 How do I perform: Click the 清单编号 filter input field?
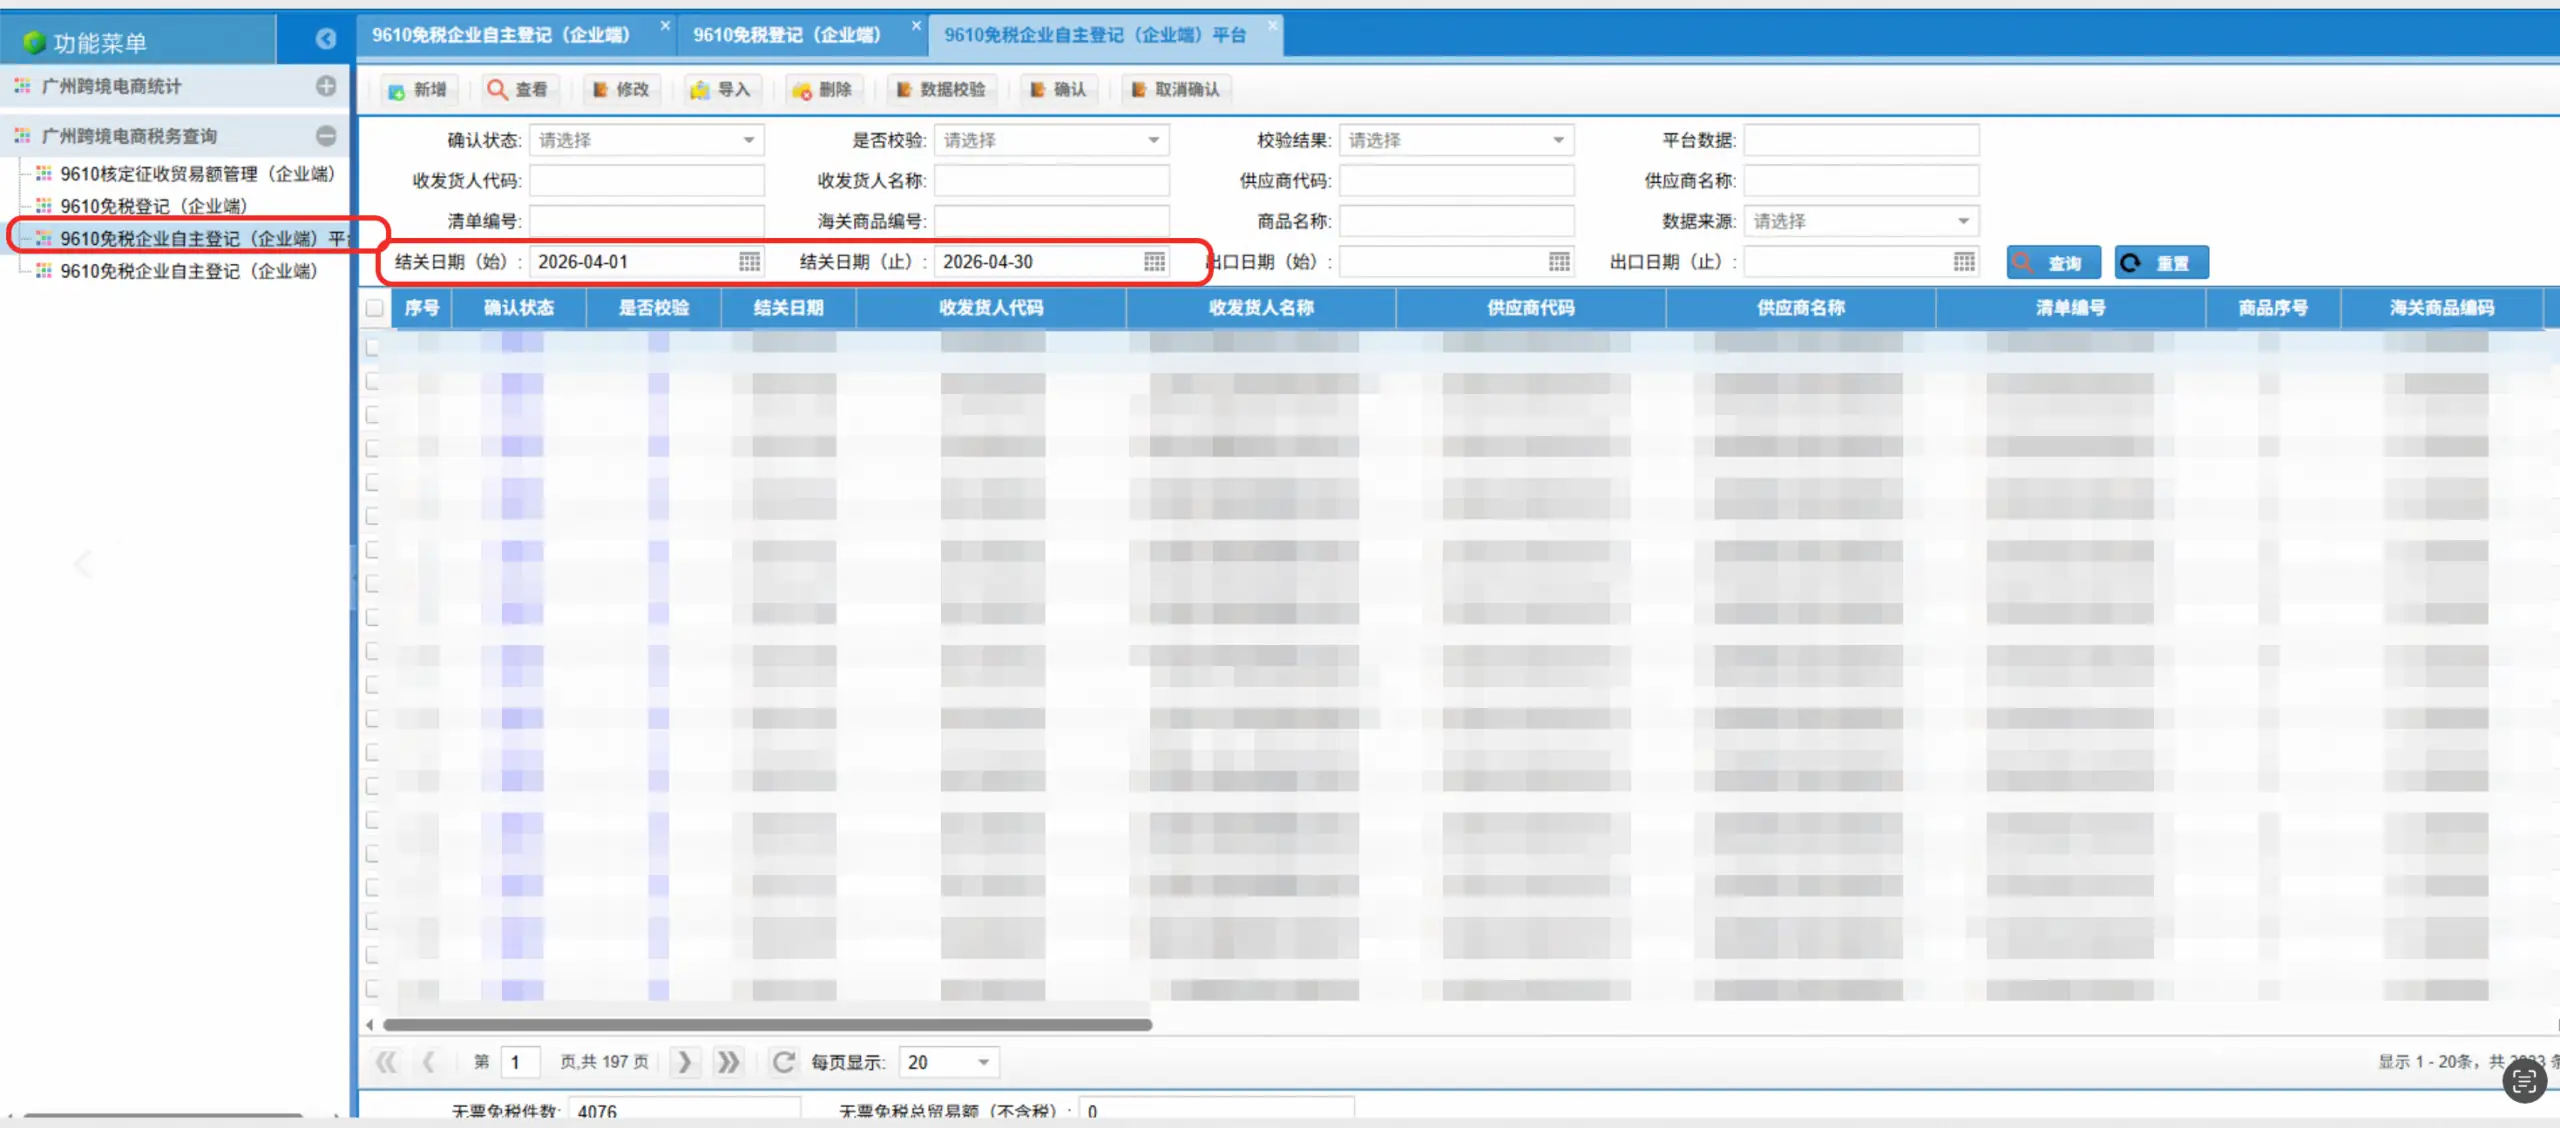point(647,221)
